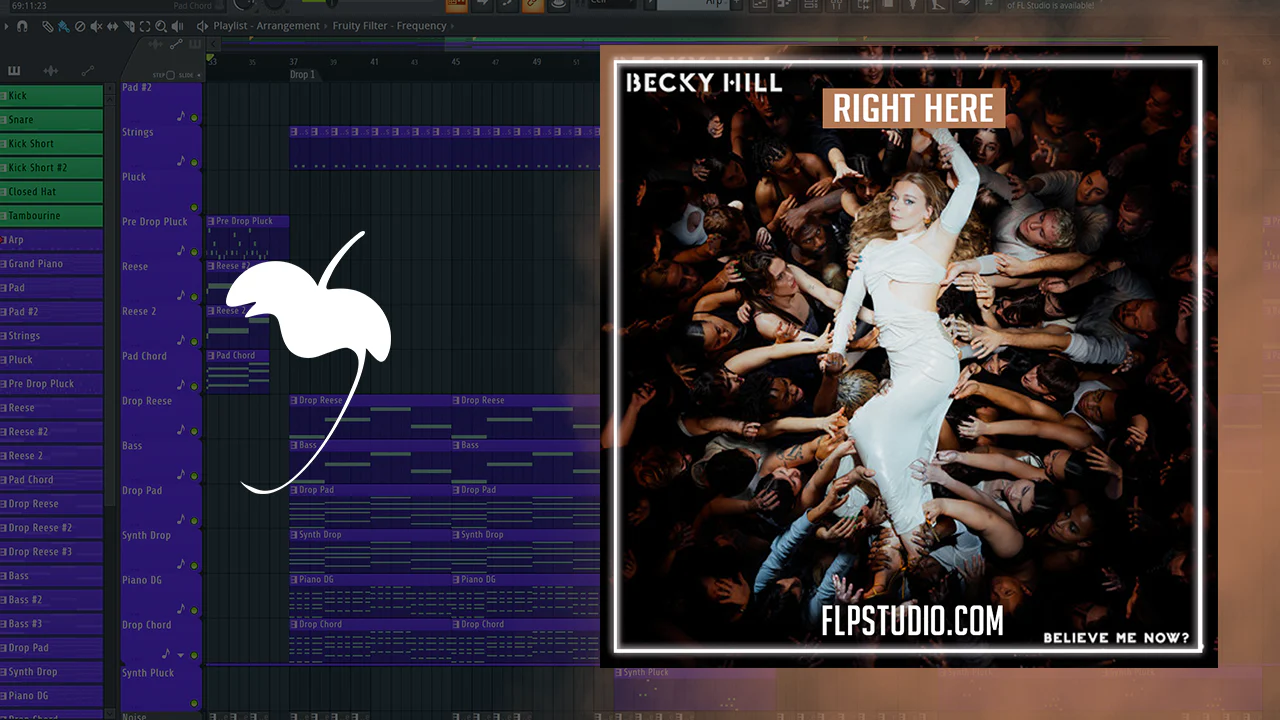This screenshot has width=1280, height=720.
Task: Click the note icon on Strings track
Action: 181,161
